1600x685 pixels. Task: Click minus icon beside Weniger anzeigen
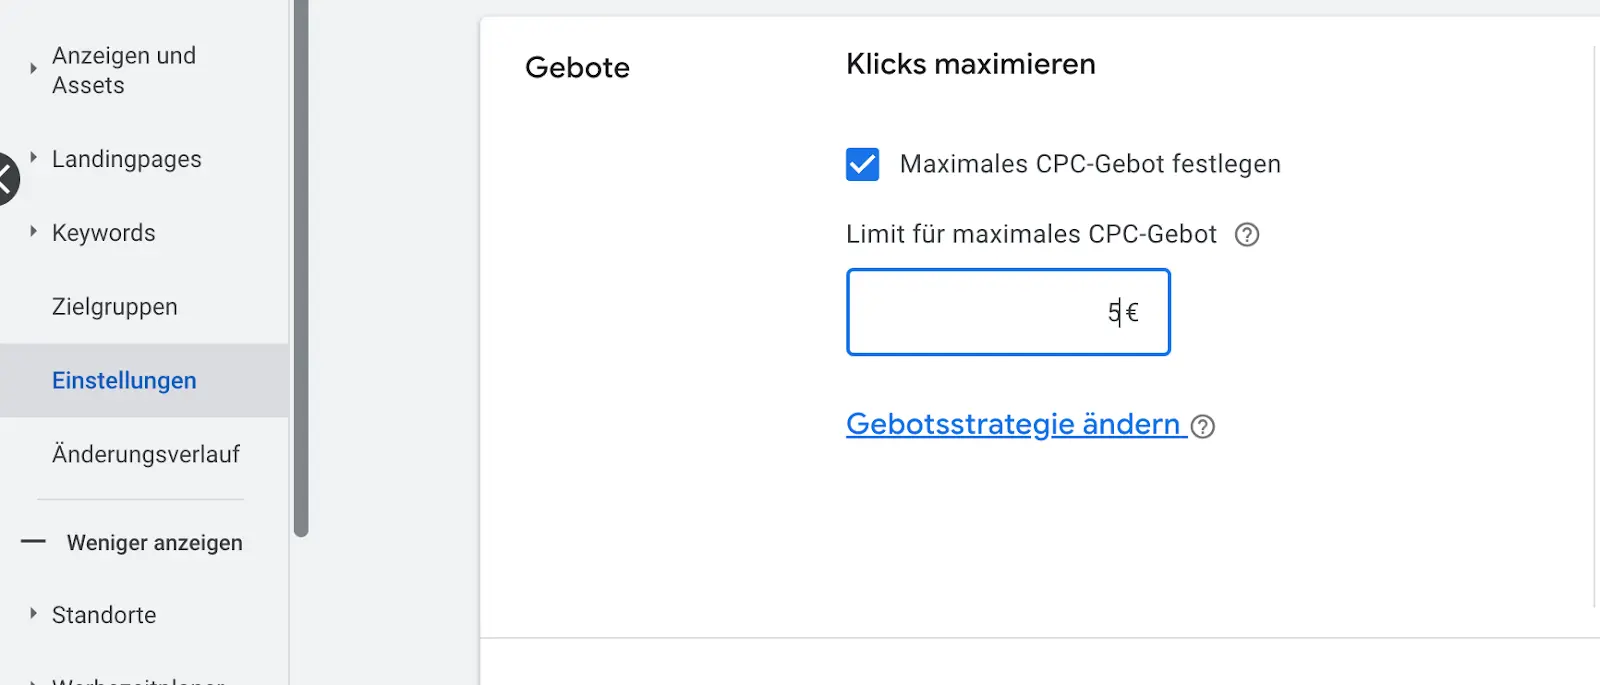coord(33,542)
